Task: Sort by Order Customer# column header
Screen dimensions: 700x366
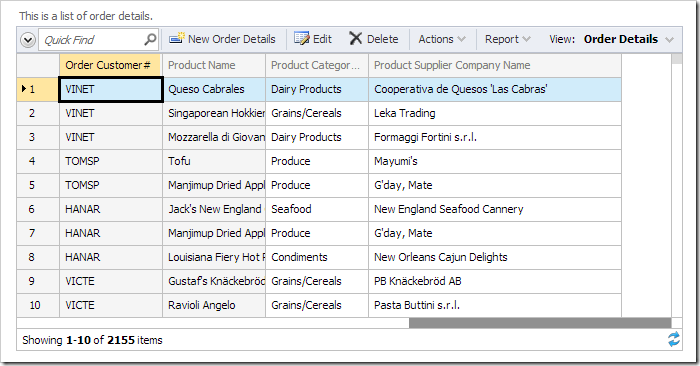Action: [111, 65]
